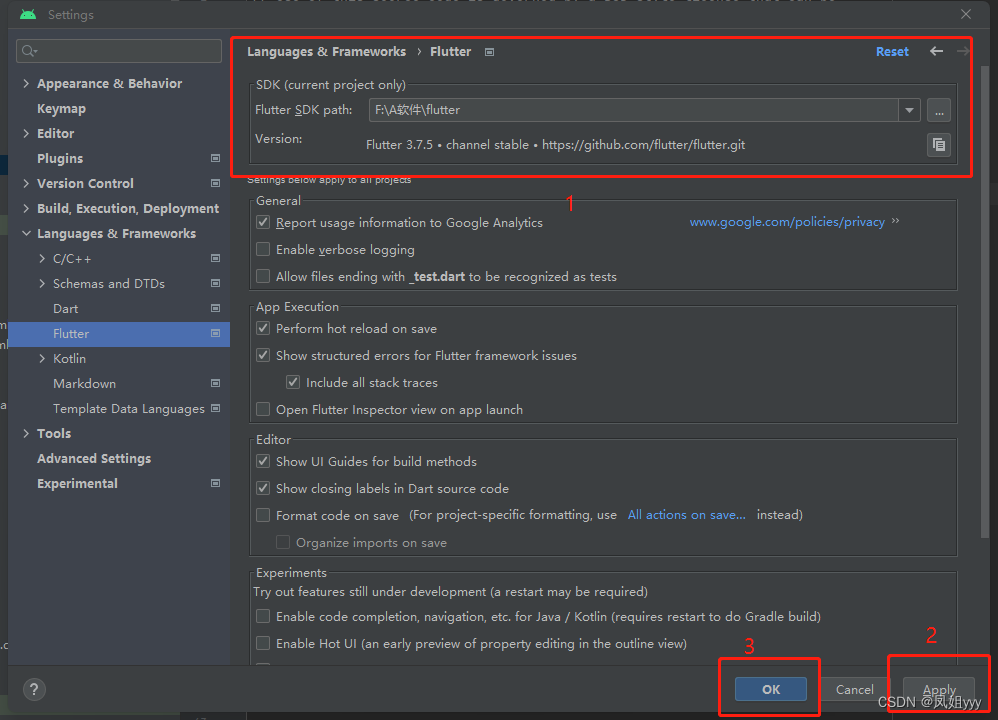
Task: Click the Apply button
Action: coord(939,689)
